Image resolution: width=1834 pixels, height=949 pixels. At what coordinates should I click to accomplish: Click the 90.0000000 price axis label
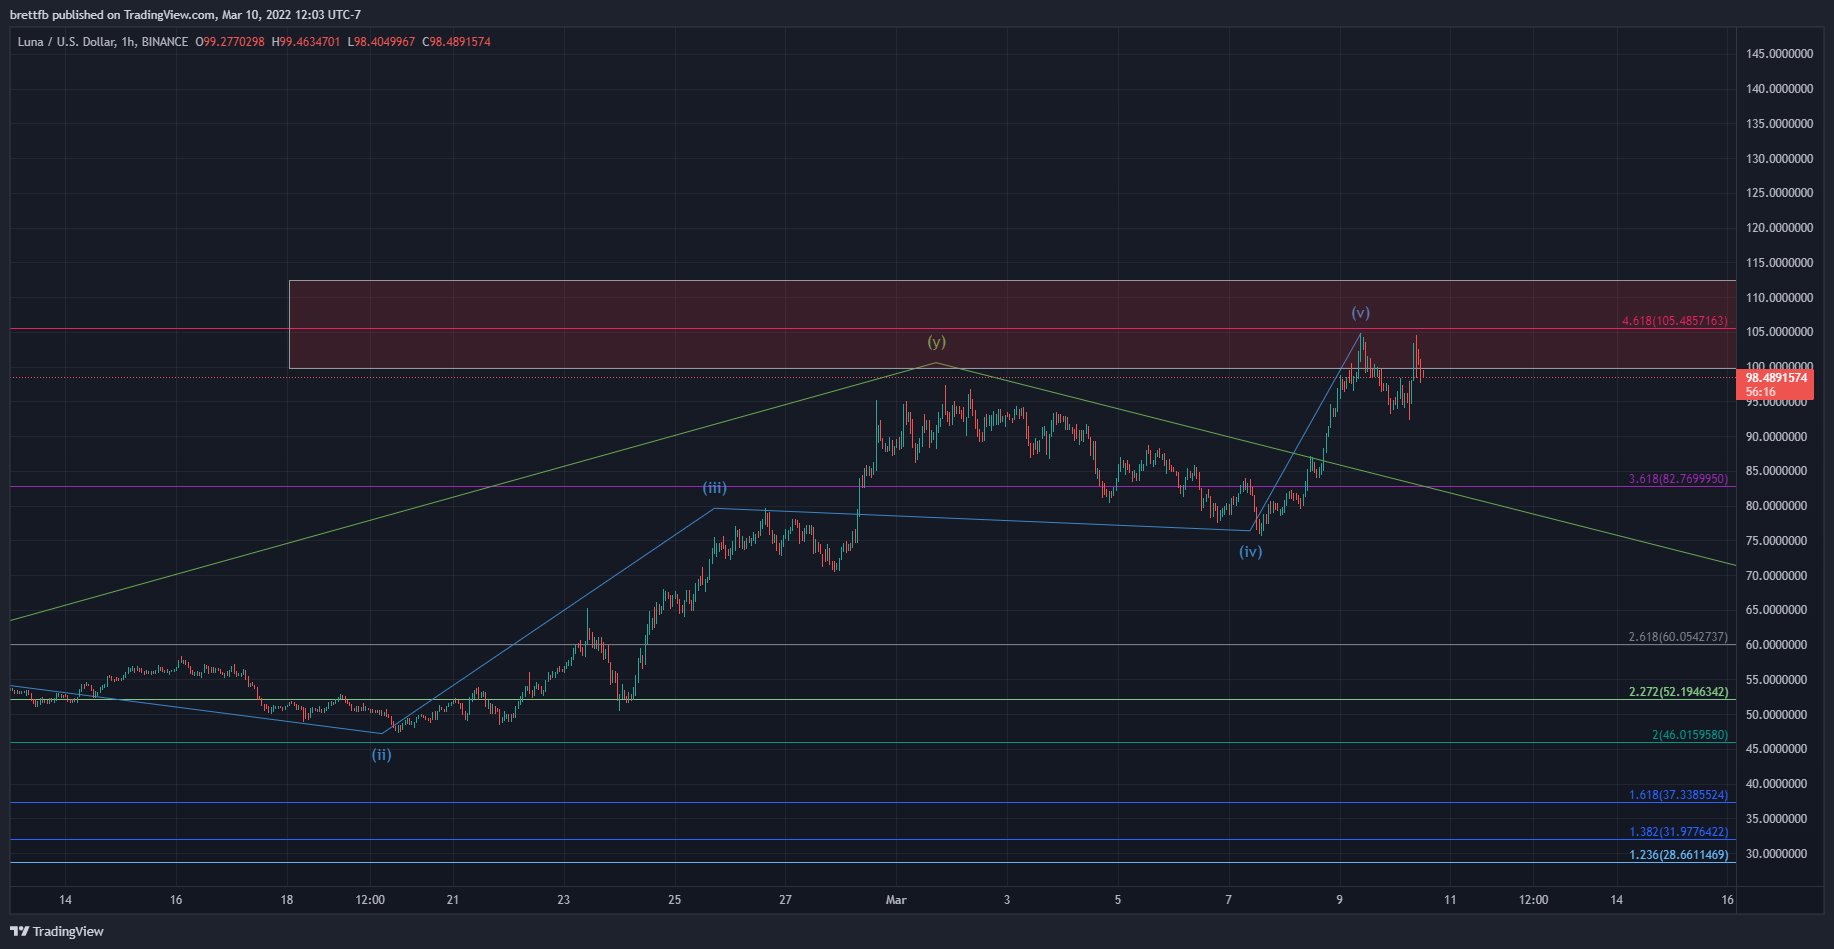tap(1776, 437)
